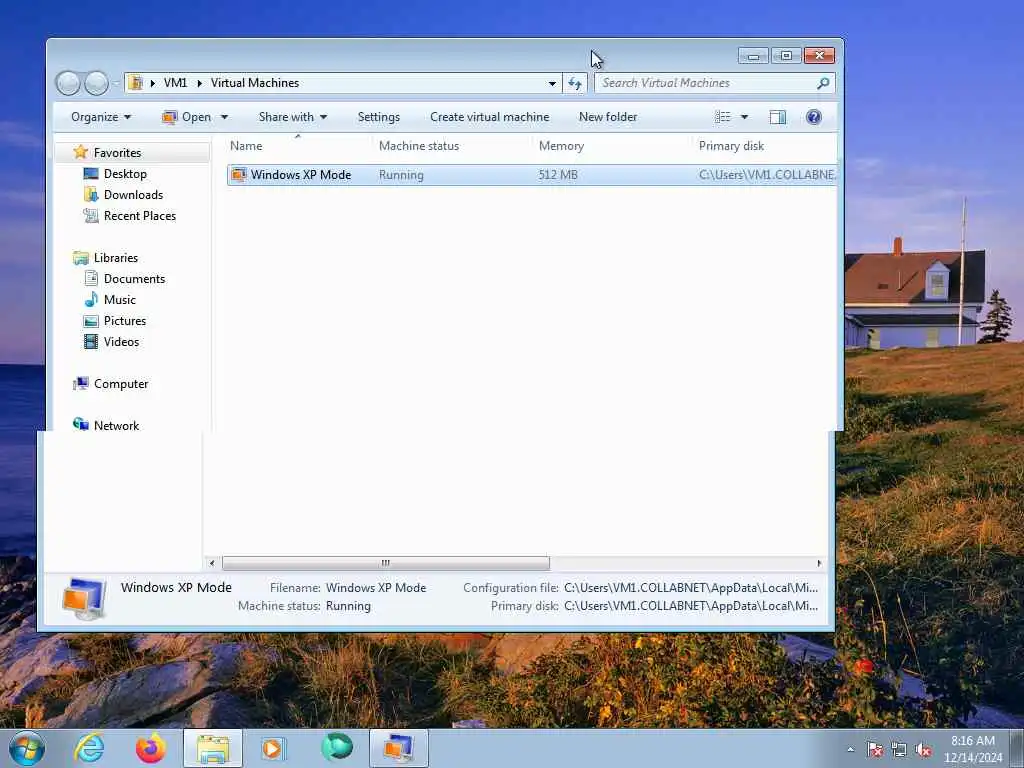Click the taskbar clock showing 8:16 AM
This screenshot has height=768, width=1024.
pos(972,749)
